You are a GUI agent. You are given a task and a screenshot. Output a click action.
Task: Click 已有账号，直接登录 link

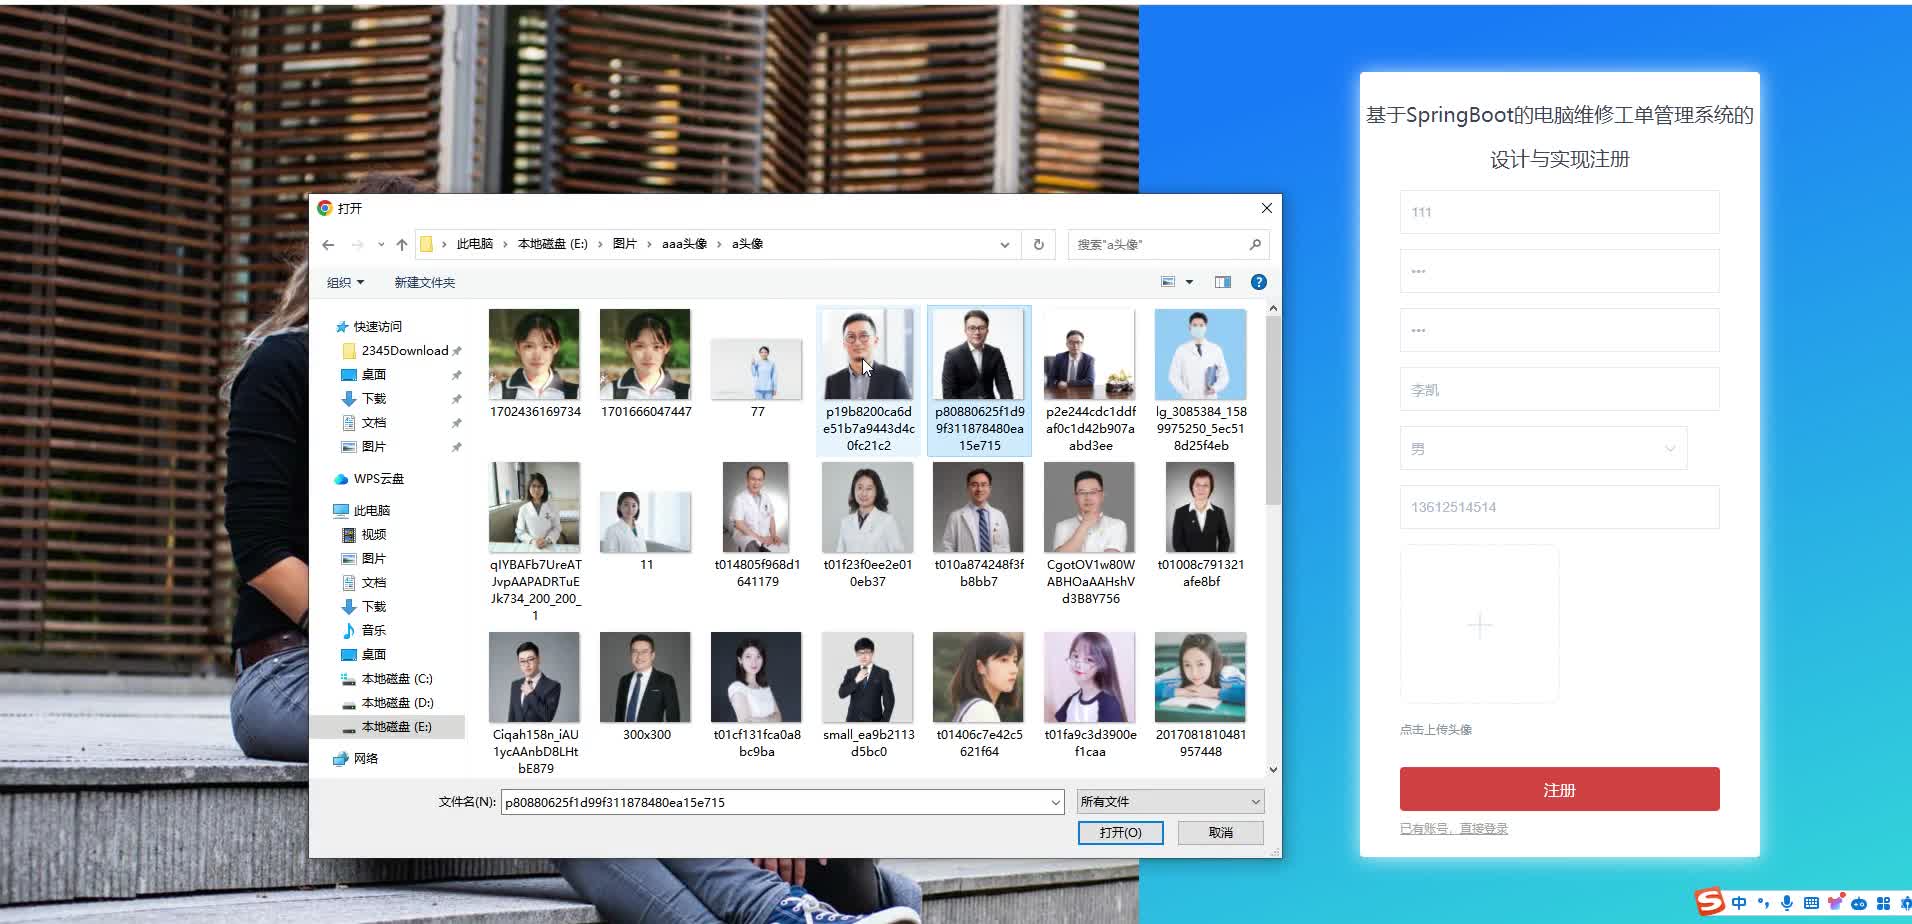[x=1454, y=829]
